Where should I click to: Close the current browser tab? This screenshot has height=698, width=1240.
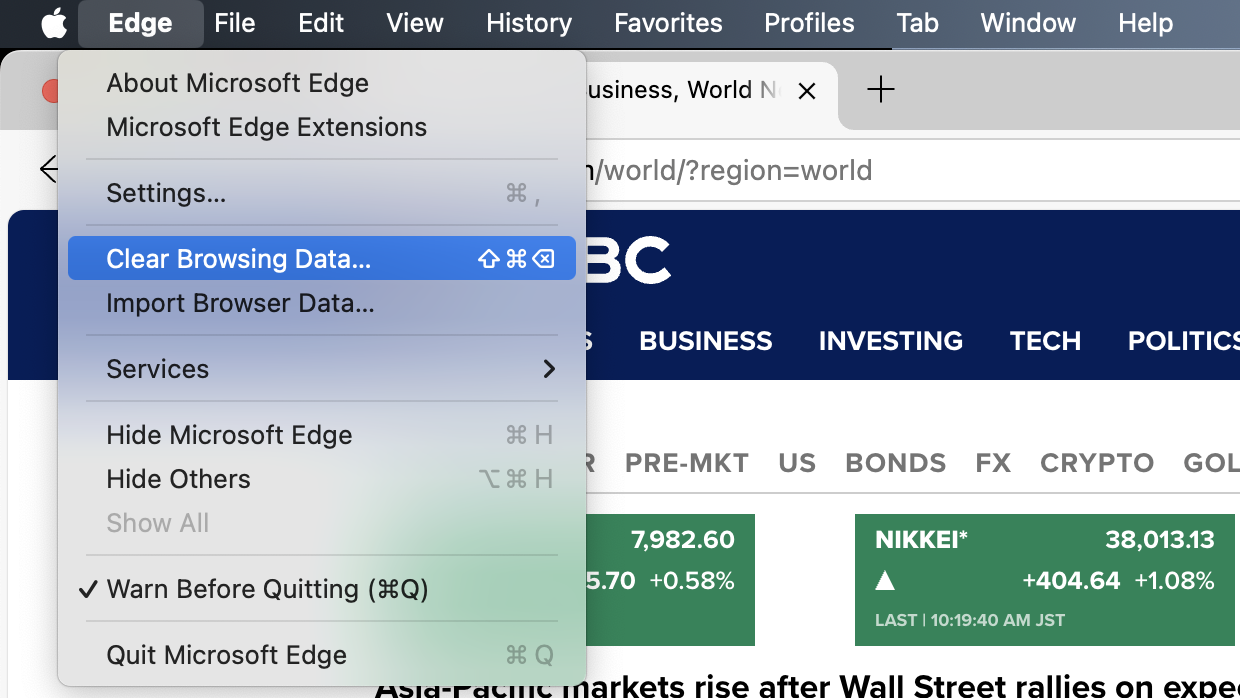click(807, 91)
